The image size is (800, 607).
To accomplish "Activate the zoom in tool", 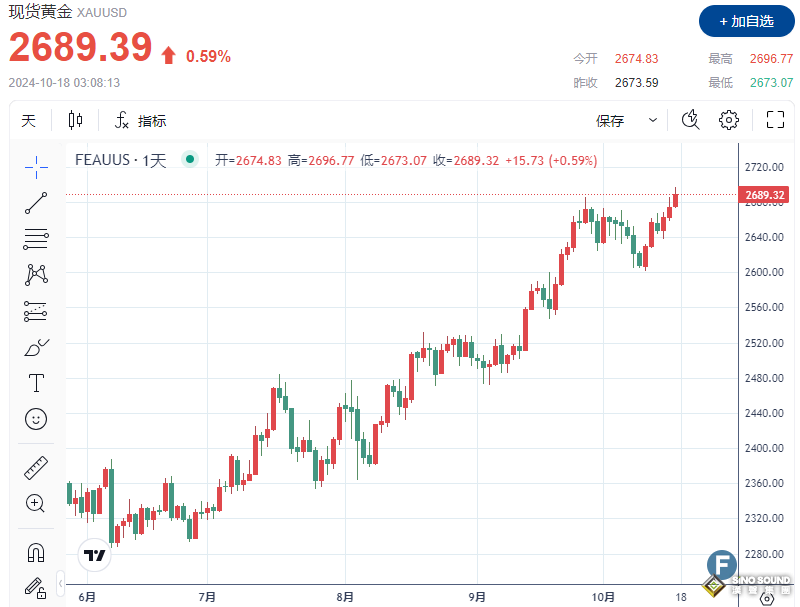I will [36, 503].
